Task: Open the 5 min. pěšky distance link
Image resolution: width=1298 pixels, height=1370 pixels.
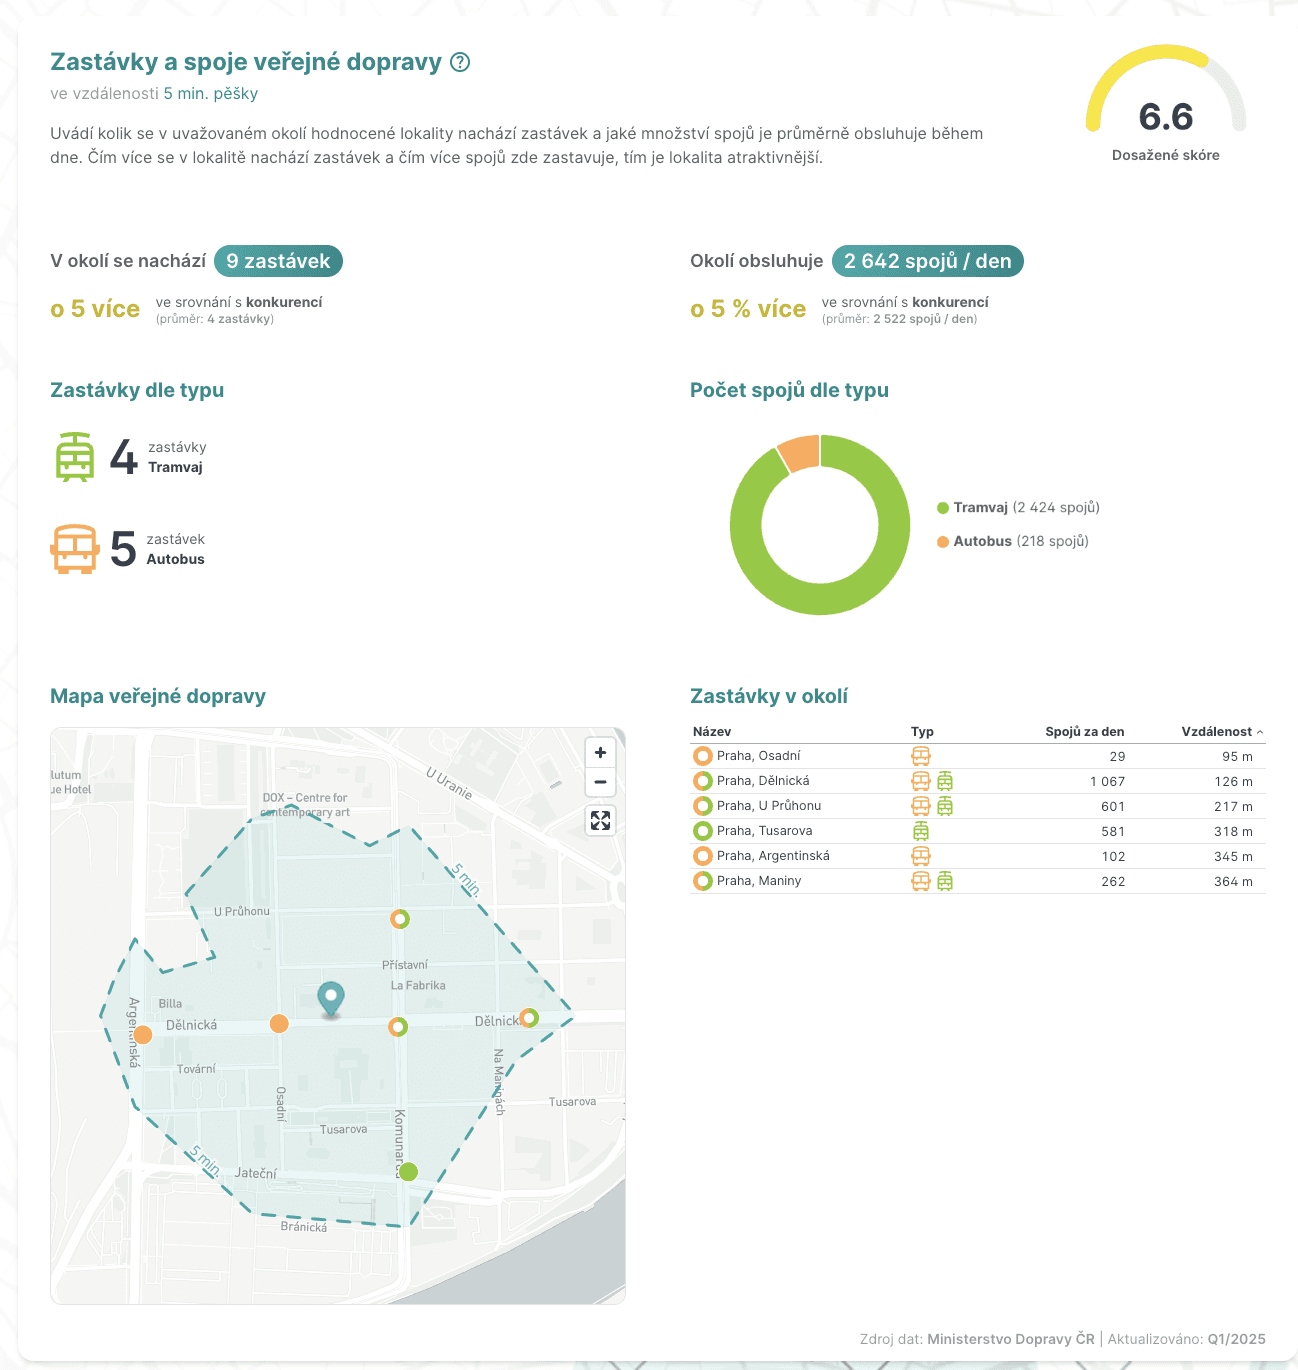Action: (211, 93)
